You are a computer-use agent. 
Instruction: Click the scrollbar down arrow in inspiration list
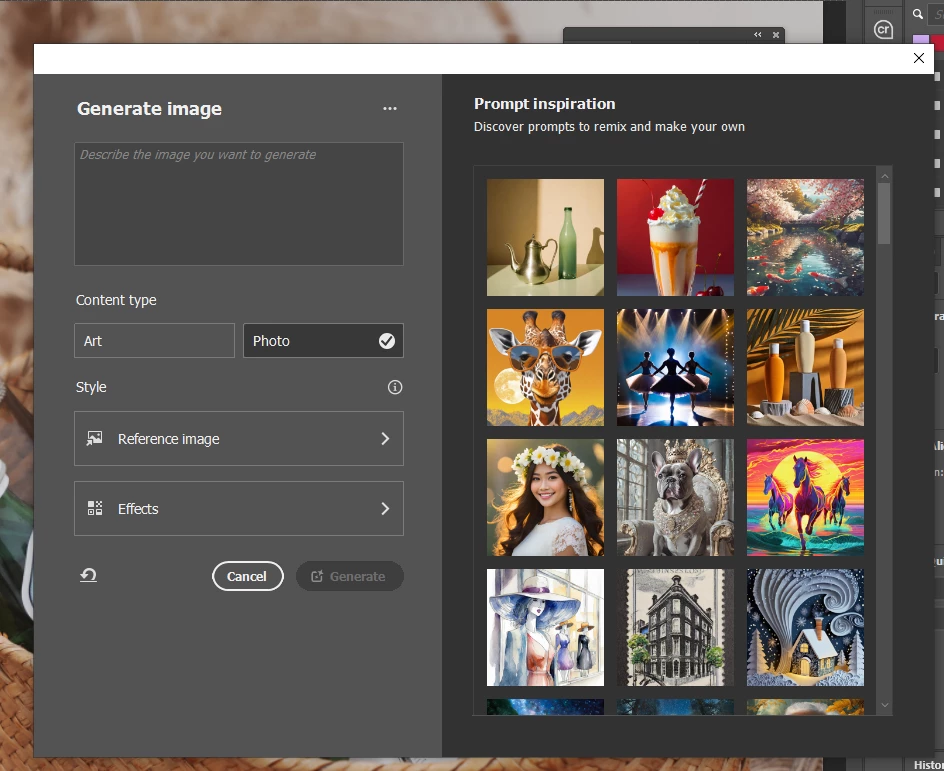(884, 705)
